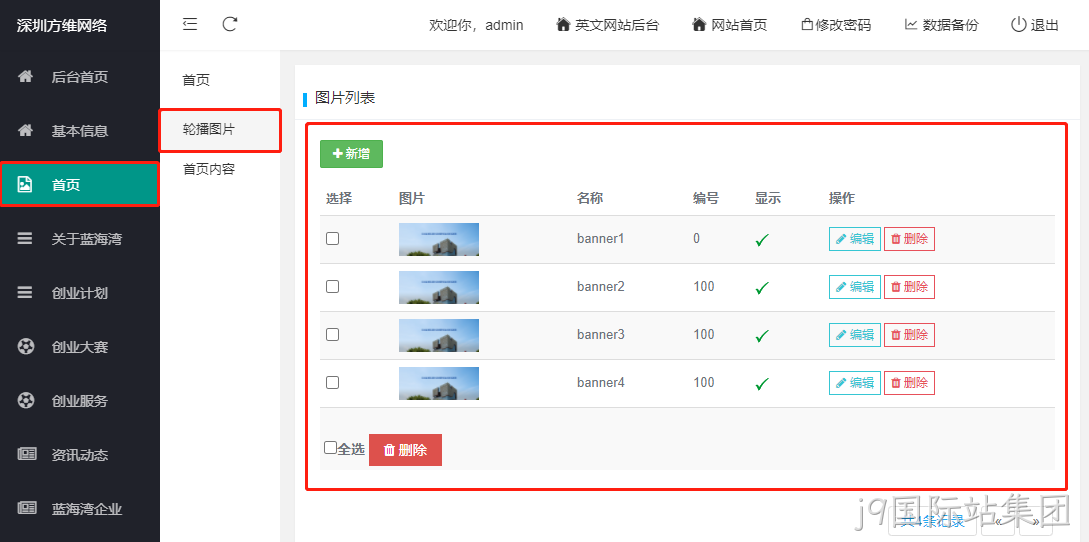This screenshot has height=542, width=1089.
Task: Open 修改密码 in the header
Action: (x=836, y=25)
